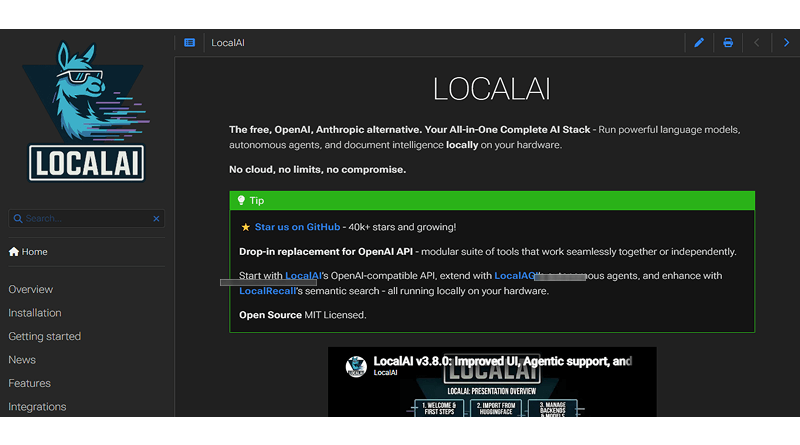
Task: Click the gold star icon
Action: click(x=245, y=227)
